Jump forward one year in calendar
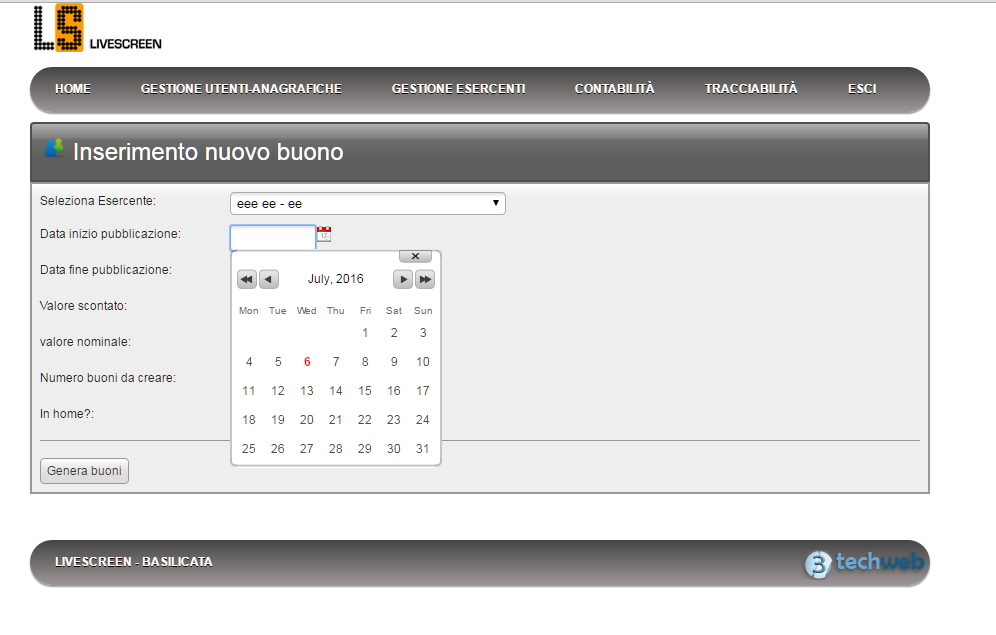The image size is (996, 635). point(425,279)
